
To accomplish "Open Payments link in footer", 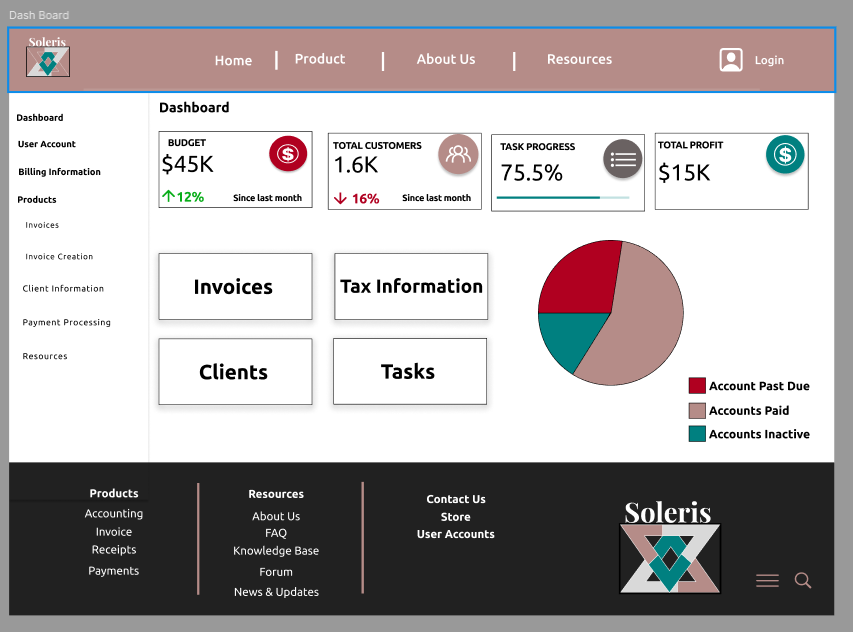I will coord(114,571).
